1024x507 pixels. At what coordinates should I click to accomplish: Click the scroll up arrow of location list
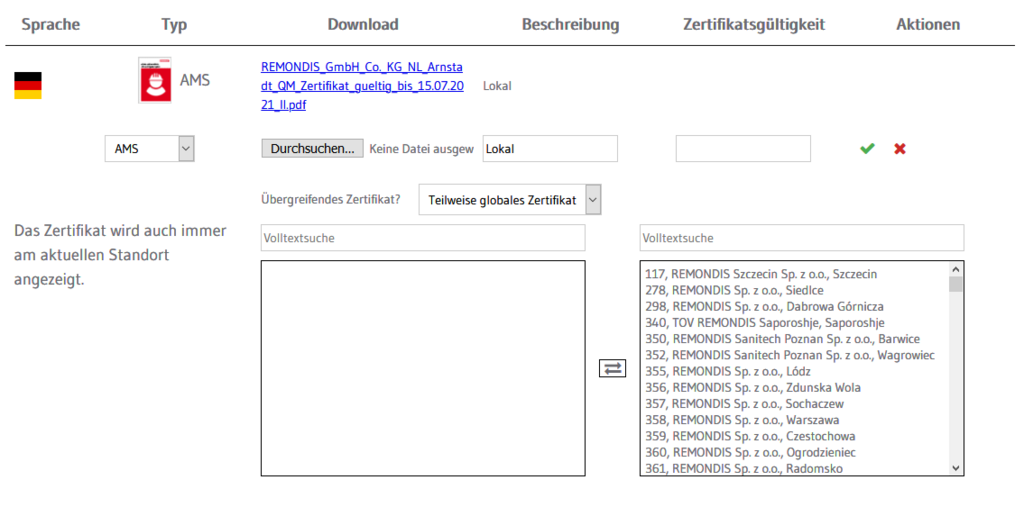(956, 269)
